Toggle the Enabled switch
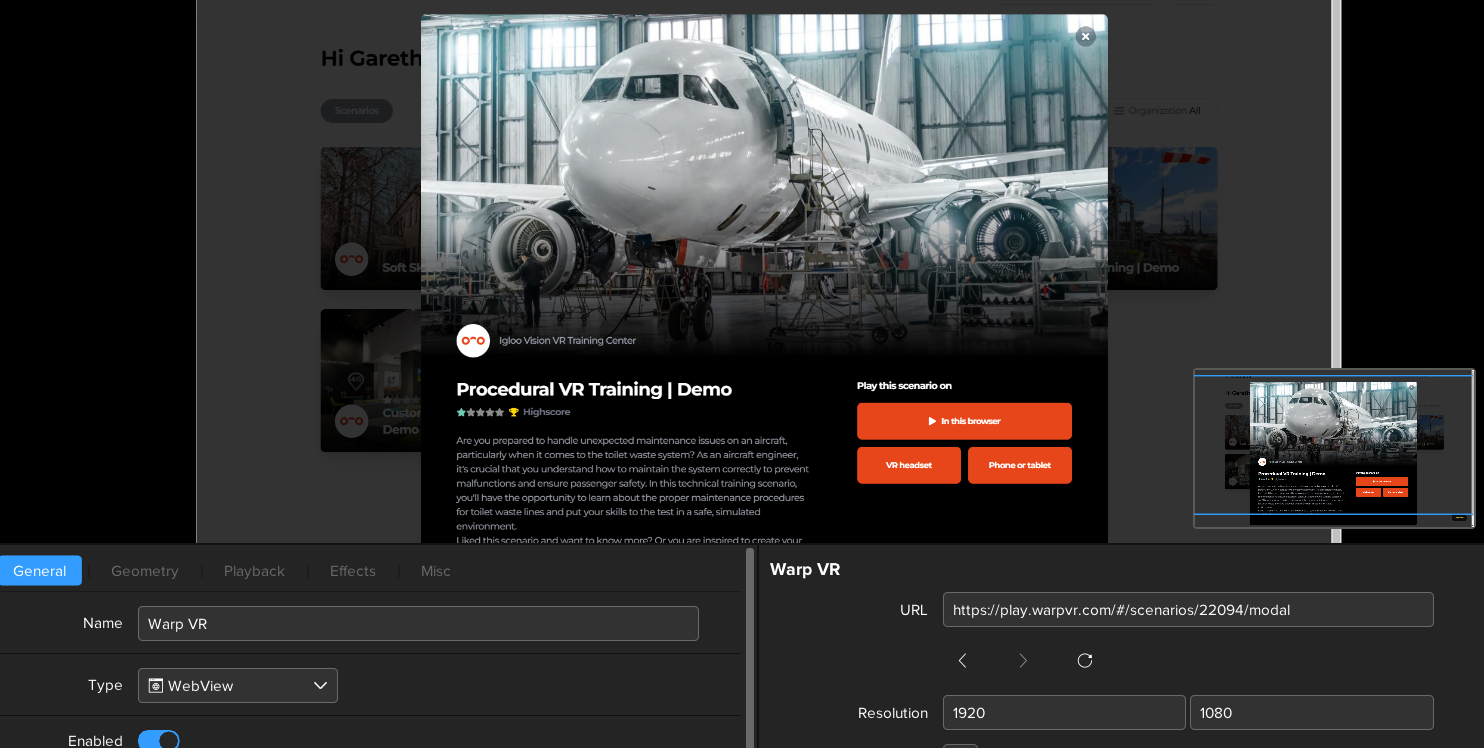The height and width of the screenshot is (748, 1484). pyautogui.click(x=158, y=740)
